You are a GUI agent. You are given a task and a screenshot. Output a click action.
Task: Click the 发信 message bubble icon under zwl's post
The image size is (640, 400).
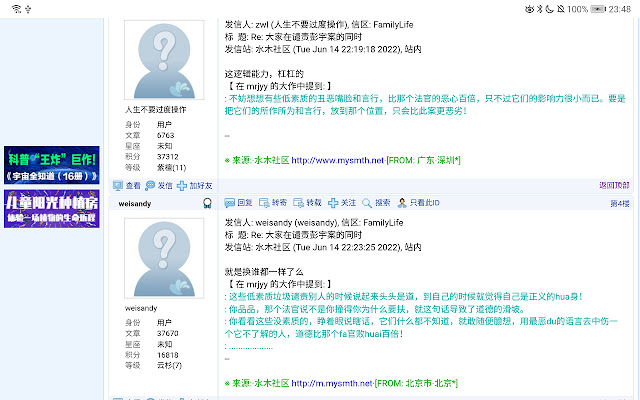150,186
